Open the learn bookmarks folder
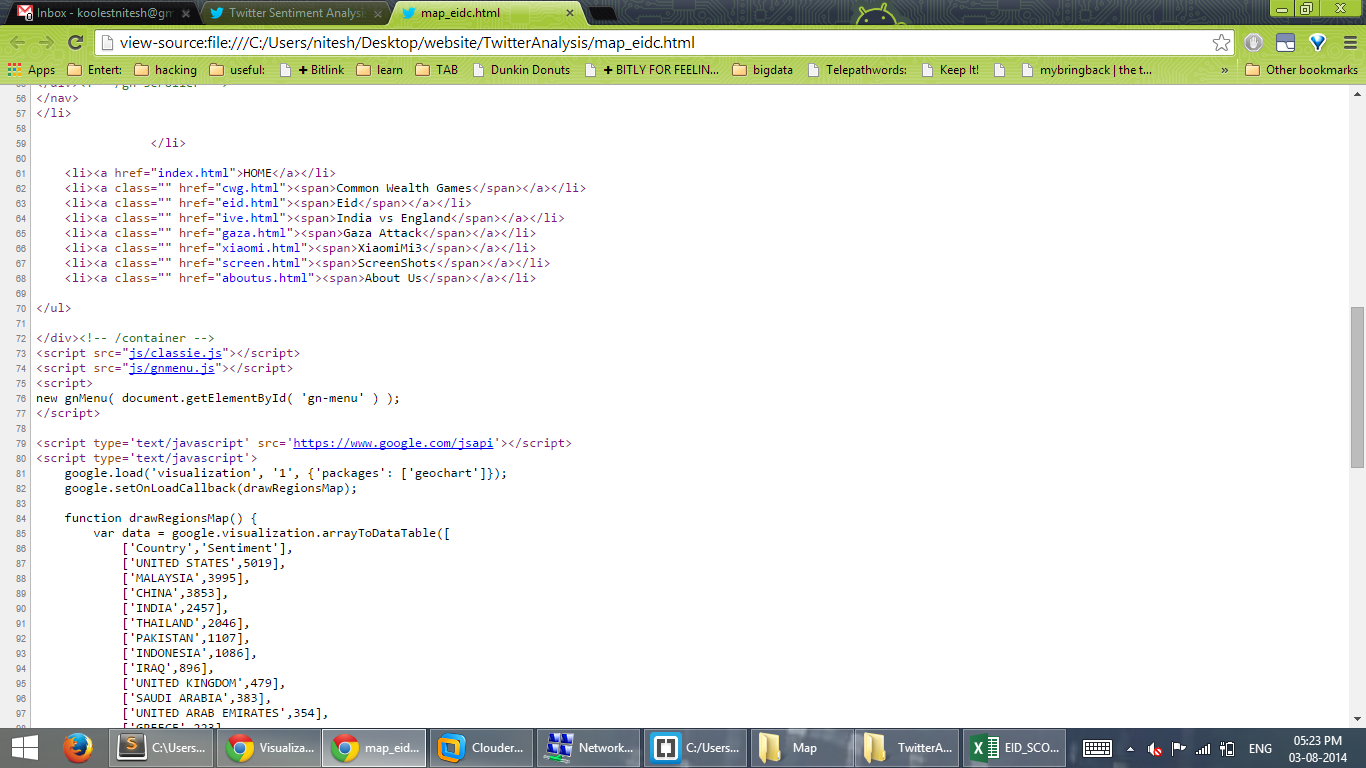 click(x=380, y=70)
